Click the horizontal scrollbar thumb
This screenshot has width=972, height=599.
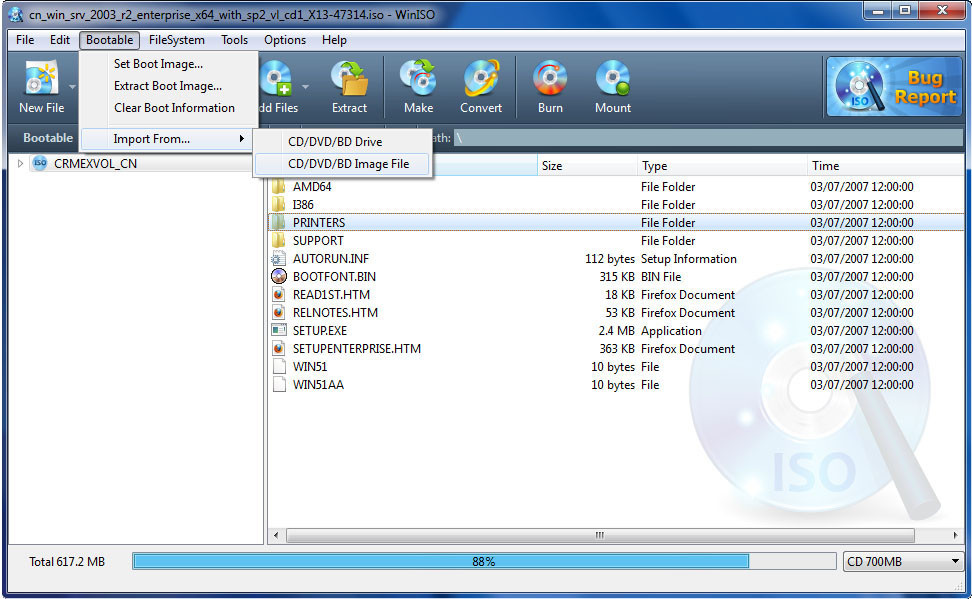click(600, 535)
